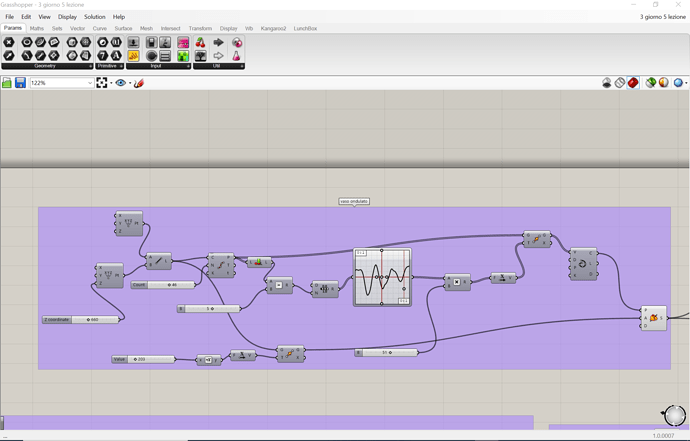Click the 'vaso ondulato' group label
The width and height of the screenshot is (690, 441).
pyautogui.click(x=354, y=201)
